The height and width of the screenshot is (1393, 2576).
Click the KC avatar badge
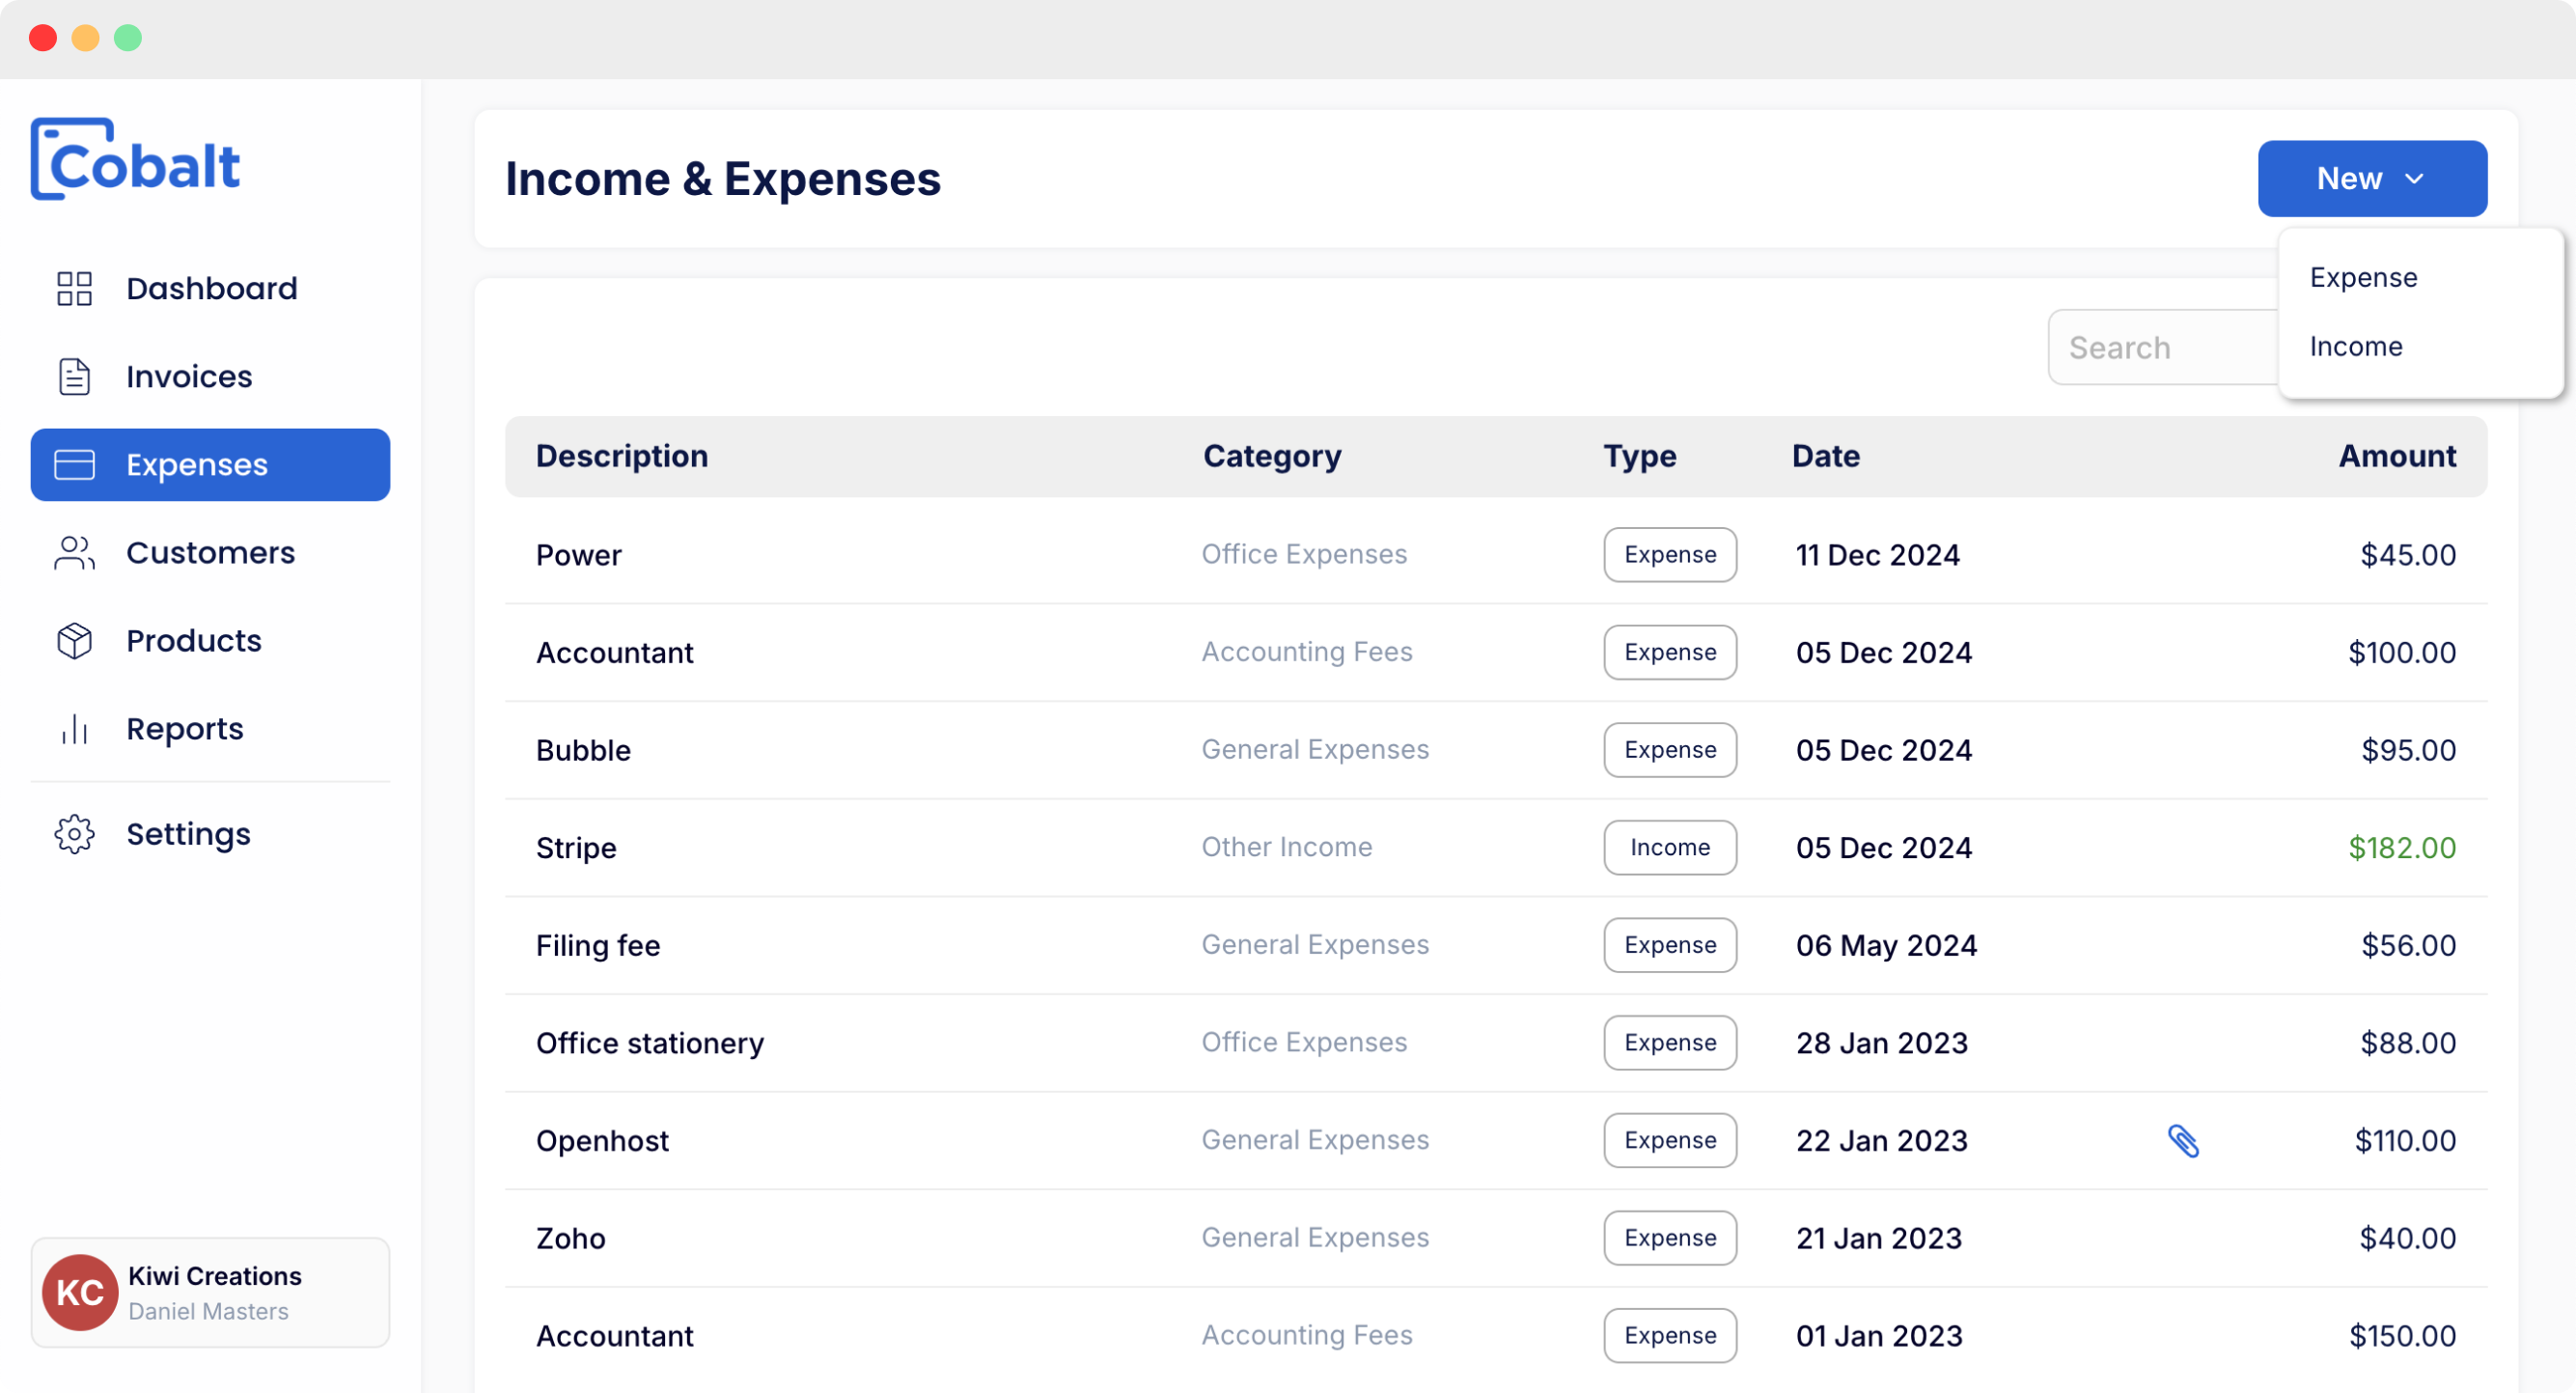click(x=79, y=1291)
